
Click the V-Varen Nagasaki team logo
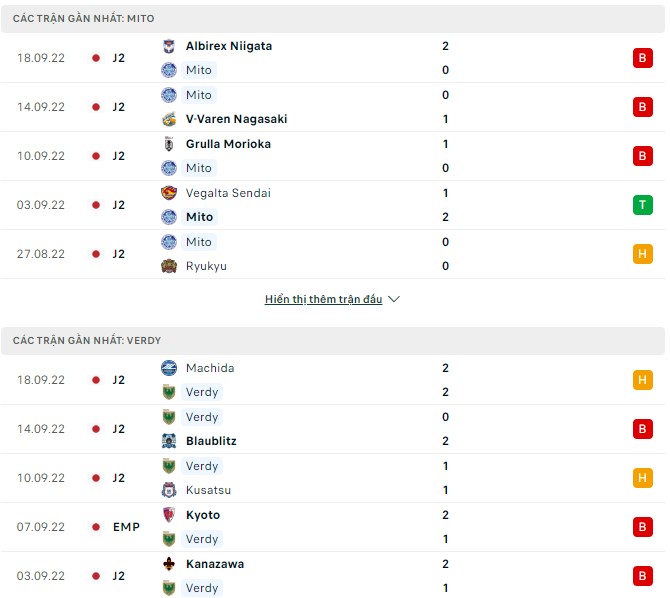[168, 119]
